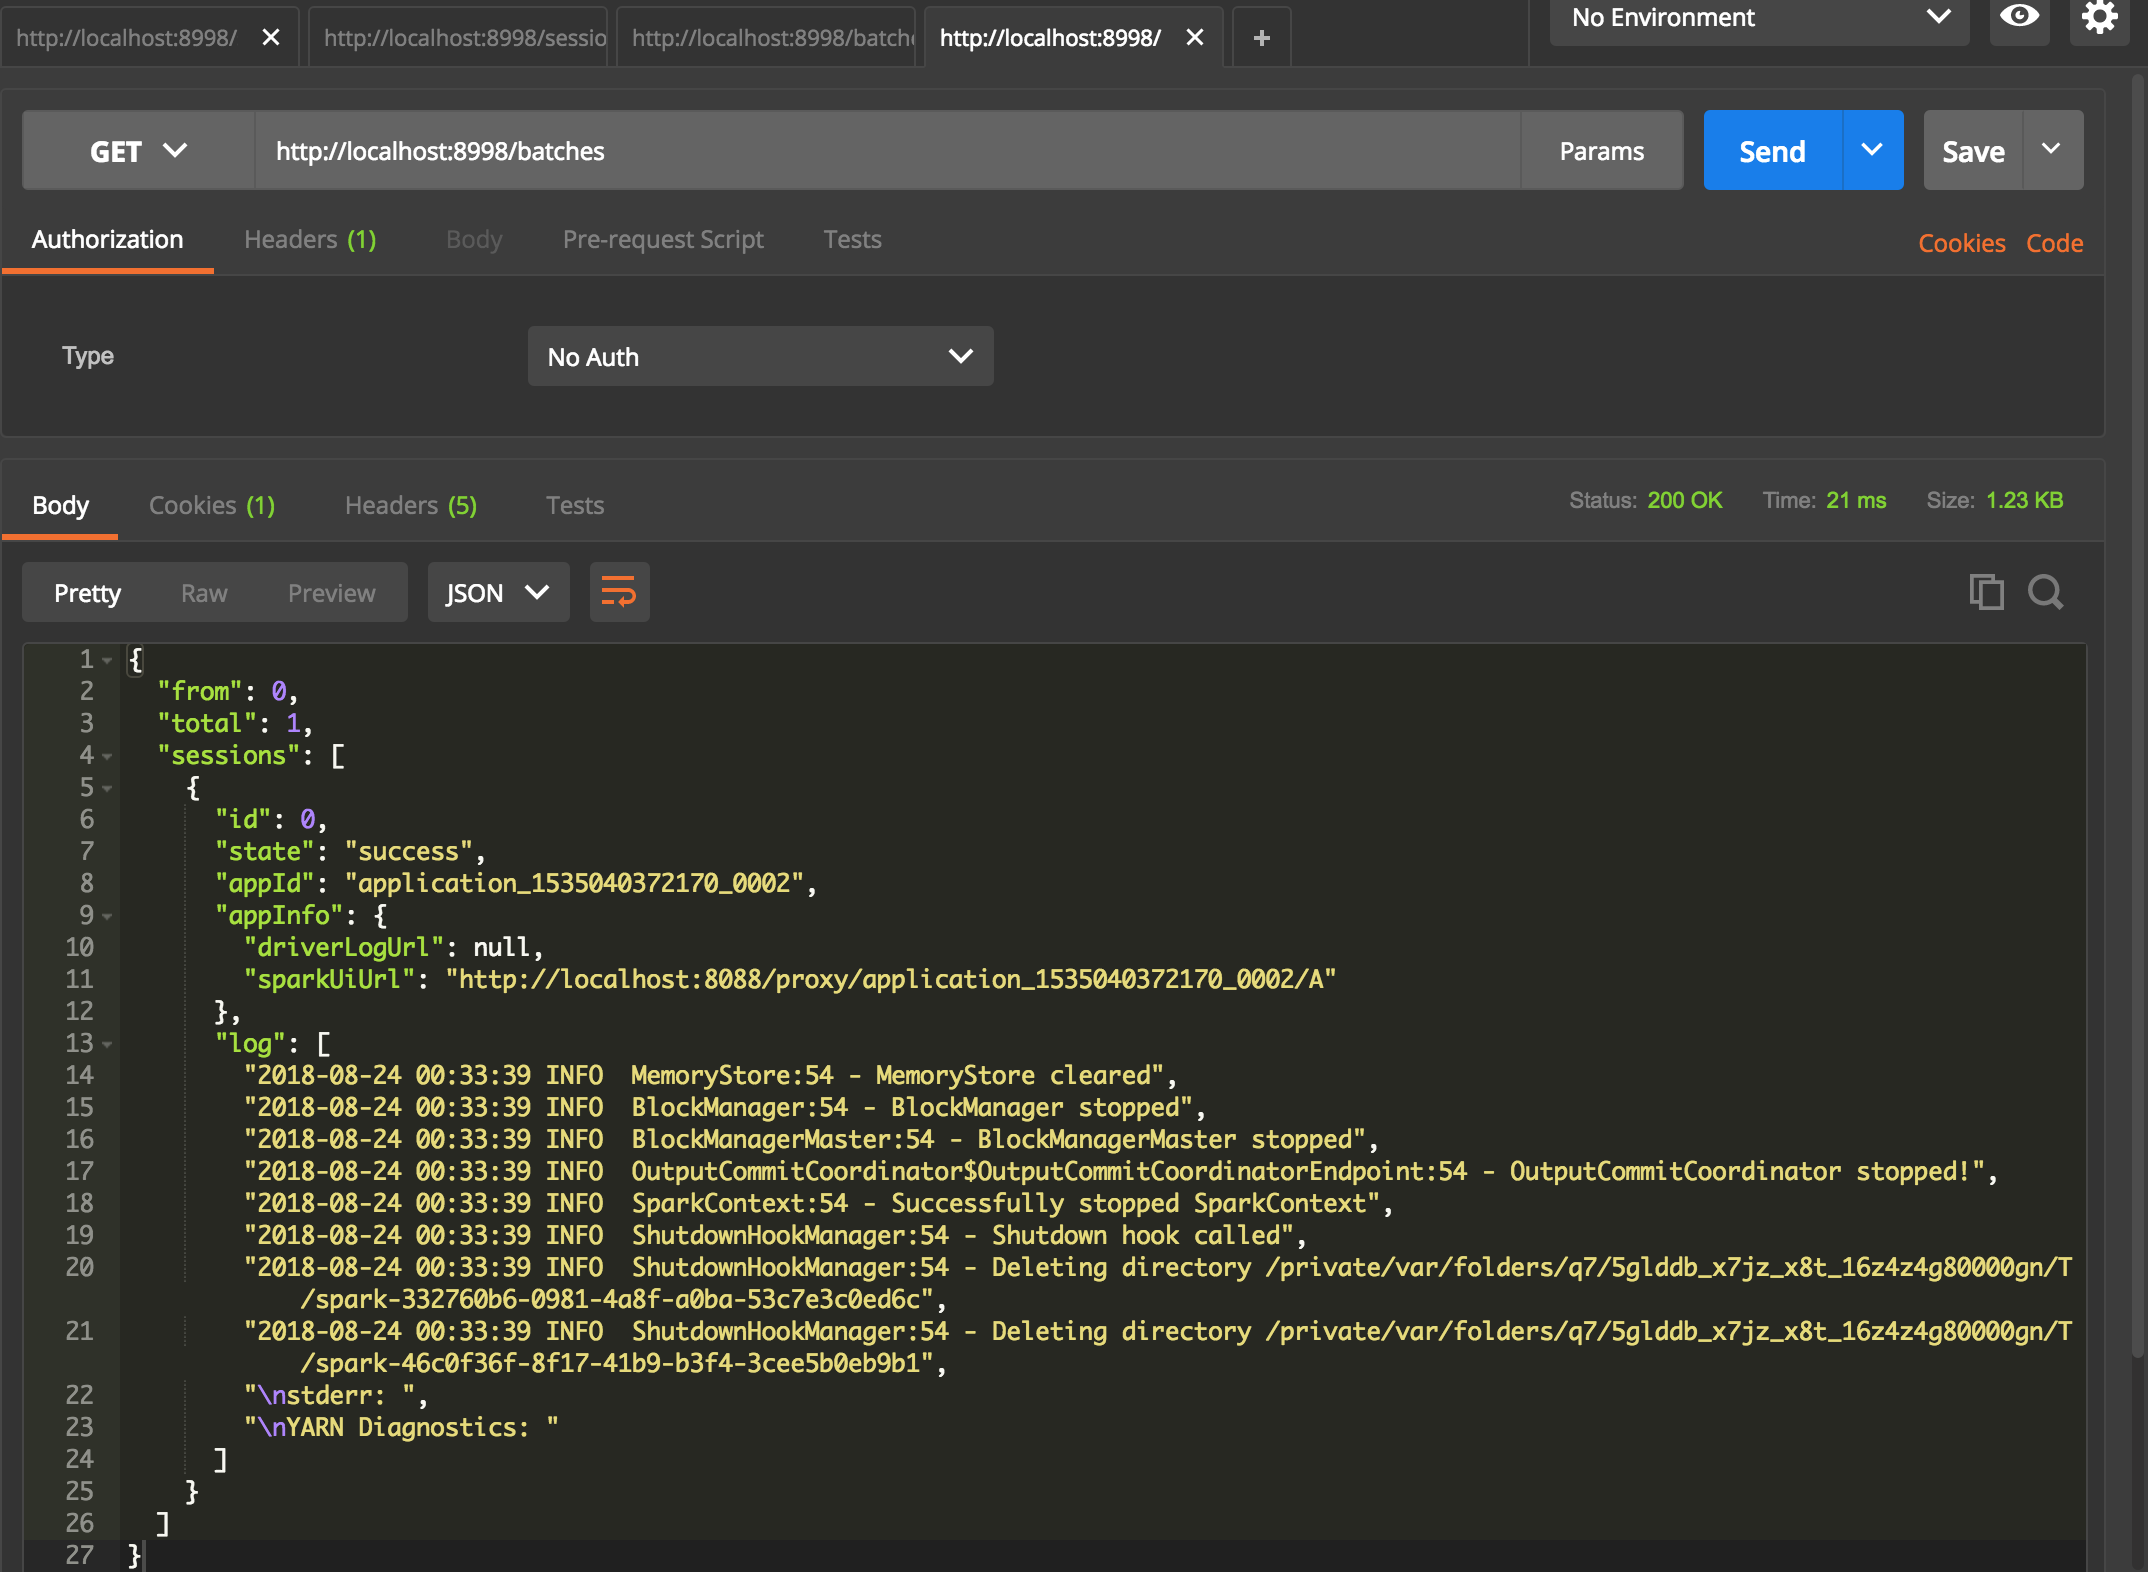This screenshot has width=2148, height=1572.
Task: Open the response Cookies (1) tab
Action: pyautogui.click(x=211, y=506)
